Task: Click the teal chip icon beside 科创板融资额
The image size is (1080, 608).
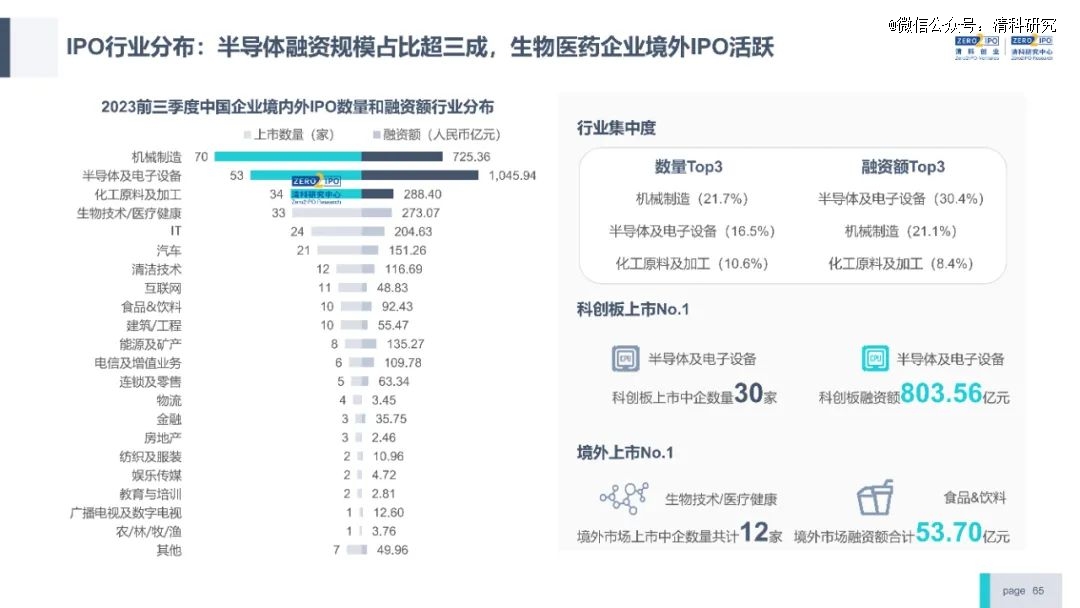Action: point(874,358)
